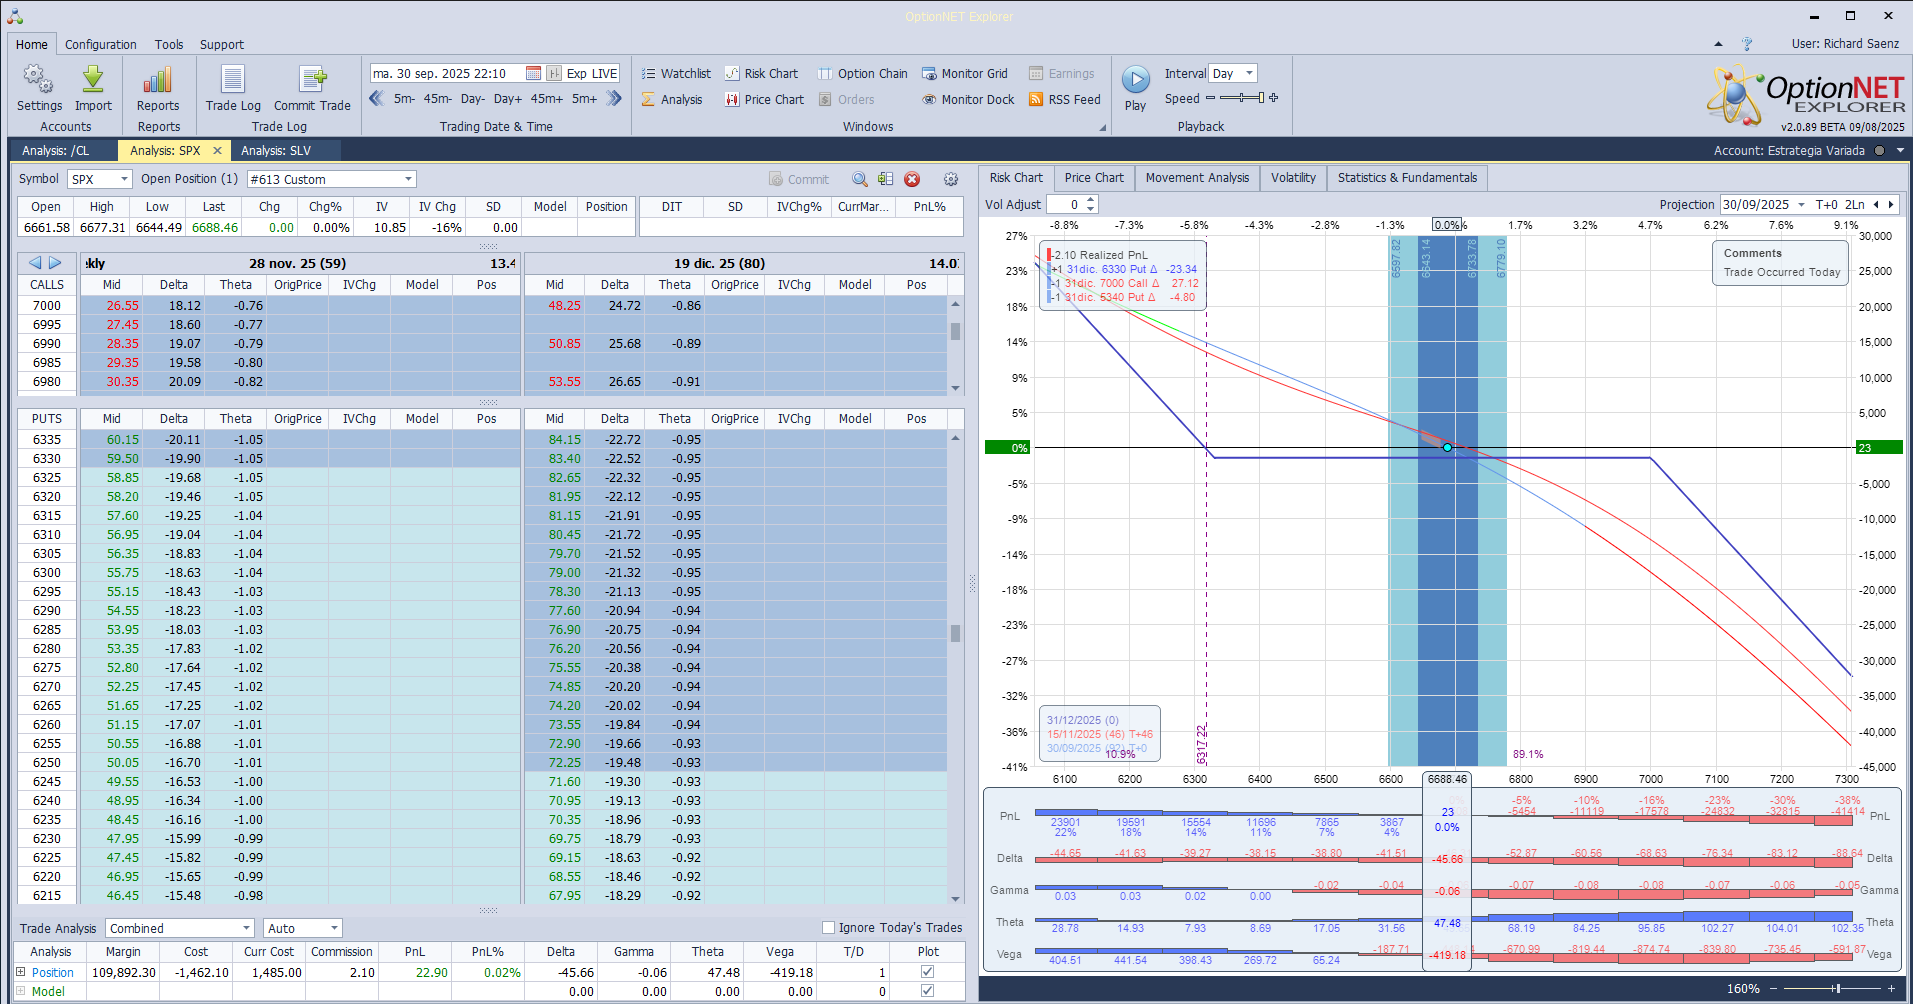Toggle the Model row Plot checkbox
Image resolution: width=1913 pixels, height=1004 pixels.
[927, 991]
